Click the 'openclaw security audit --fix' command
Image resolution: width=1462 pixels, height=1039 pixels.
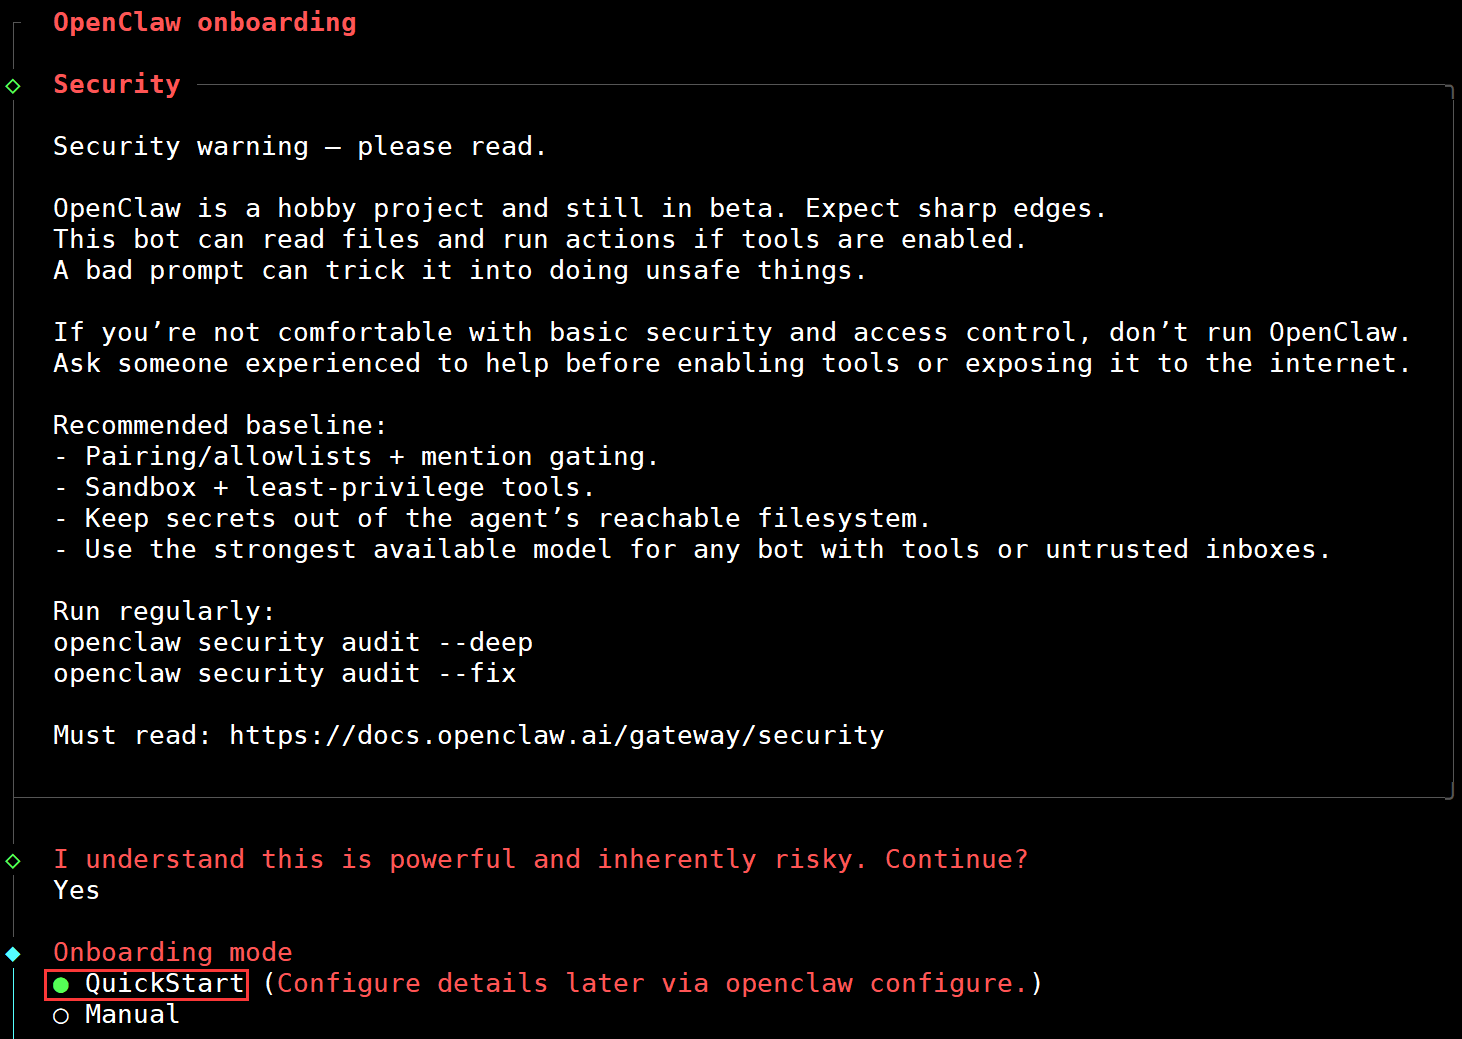click(x=284, y=674)
